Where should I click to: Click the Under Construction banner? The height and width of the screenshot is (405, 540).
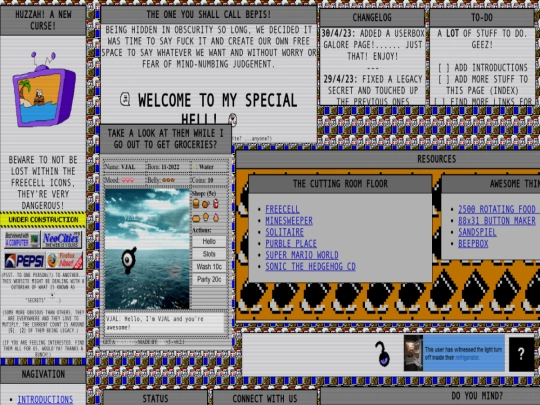pyautogui.click(x=43, y=220)
